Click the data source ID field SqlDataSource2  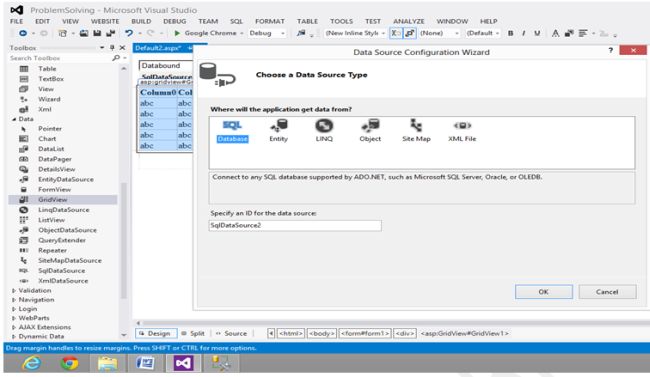click(295, 225)
